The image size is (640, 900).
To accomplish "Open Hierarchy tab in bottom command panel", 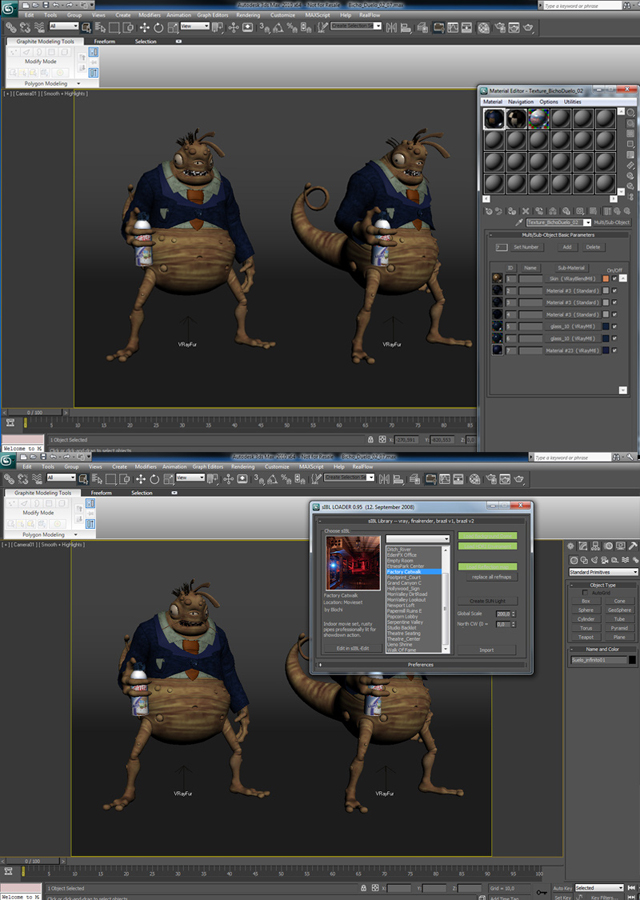I will coord(595,546).
